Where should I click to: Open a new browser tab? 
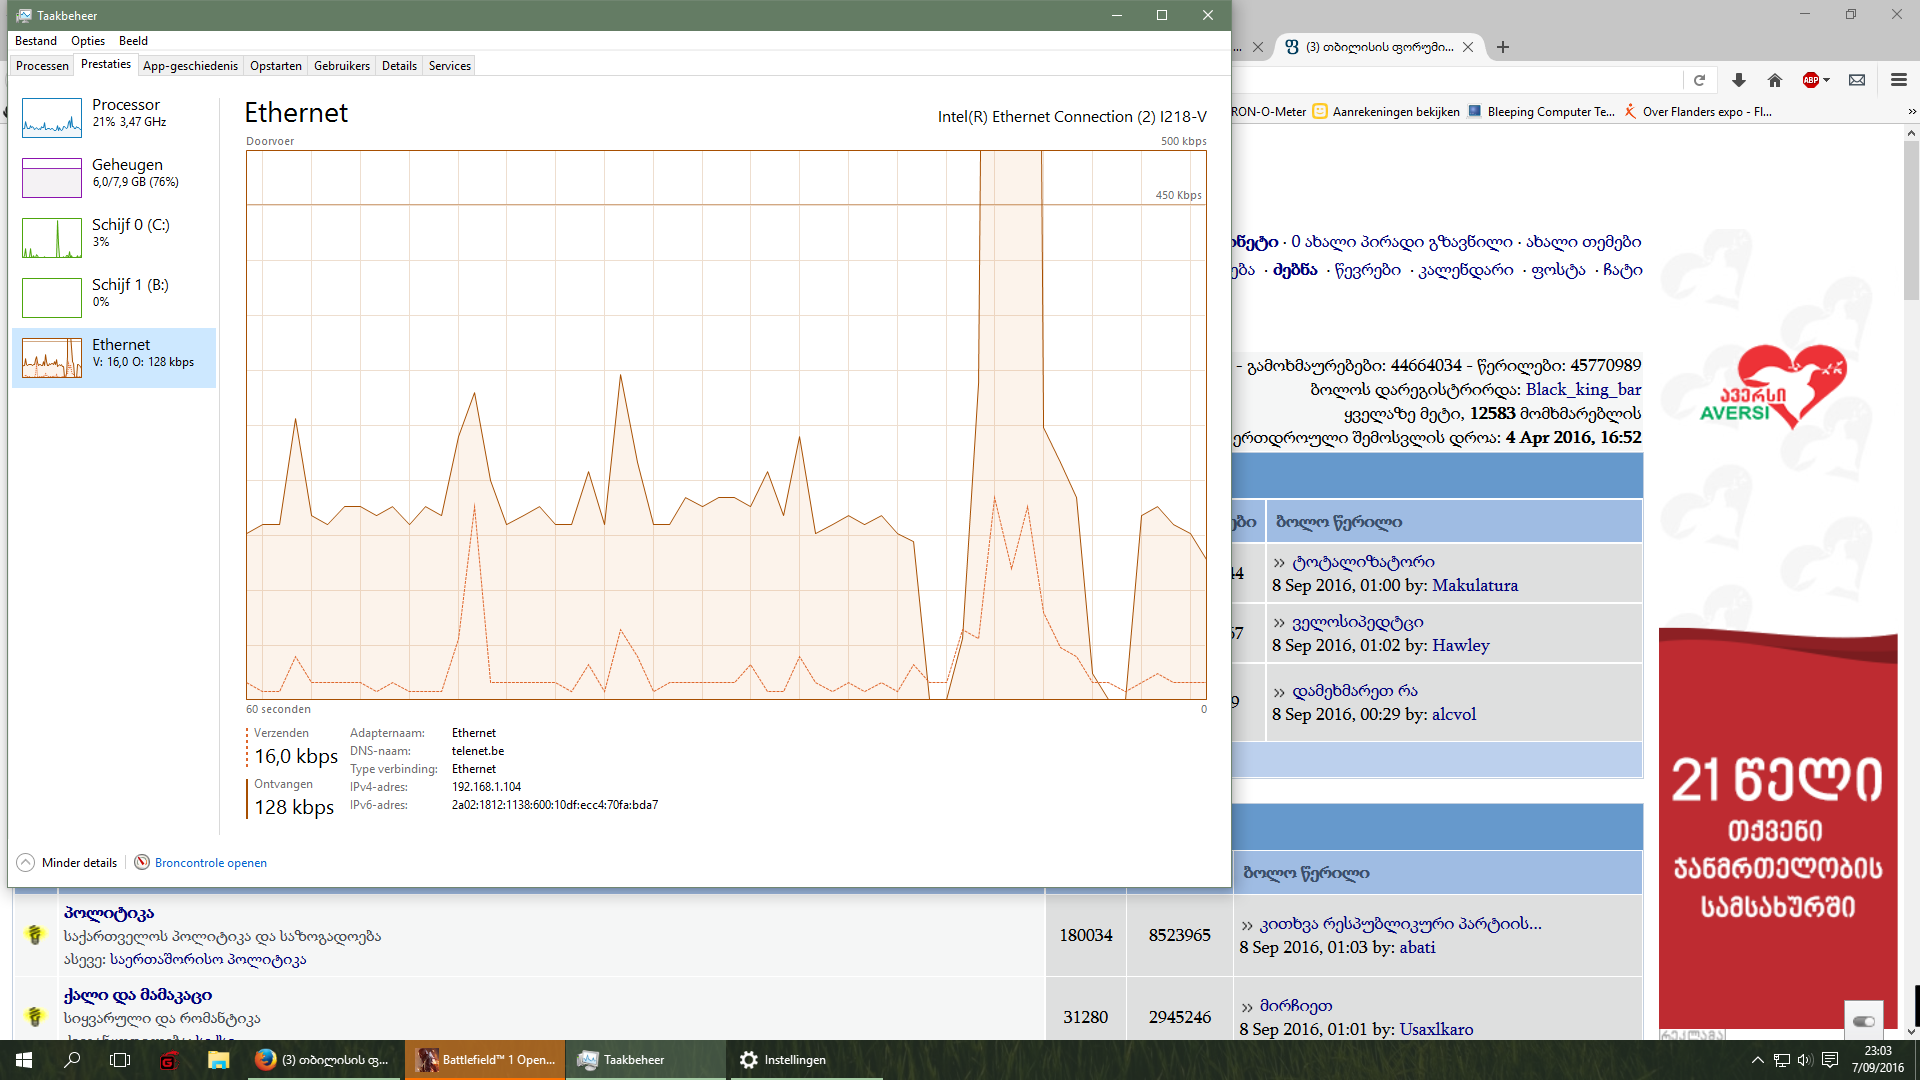click(1503, 47)
